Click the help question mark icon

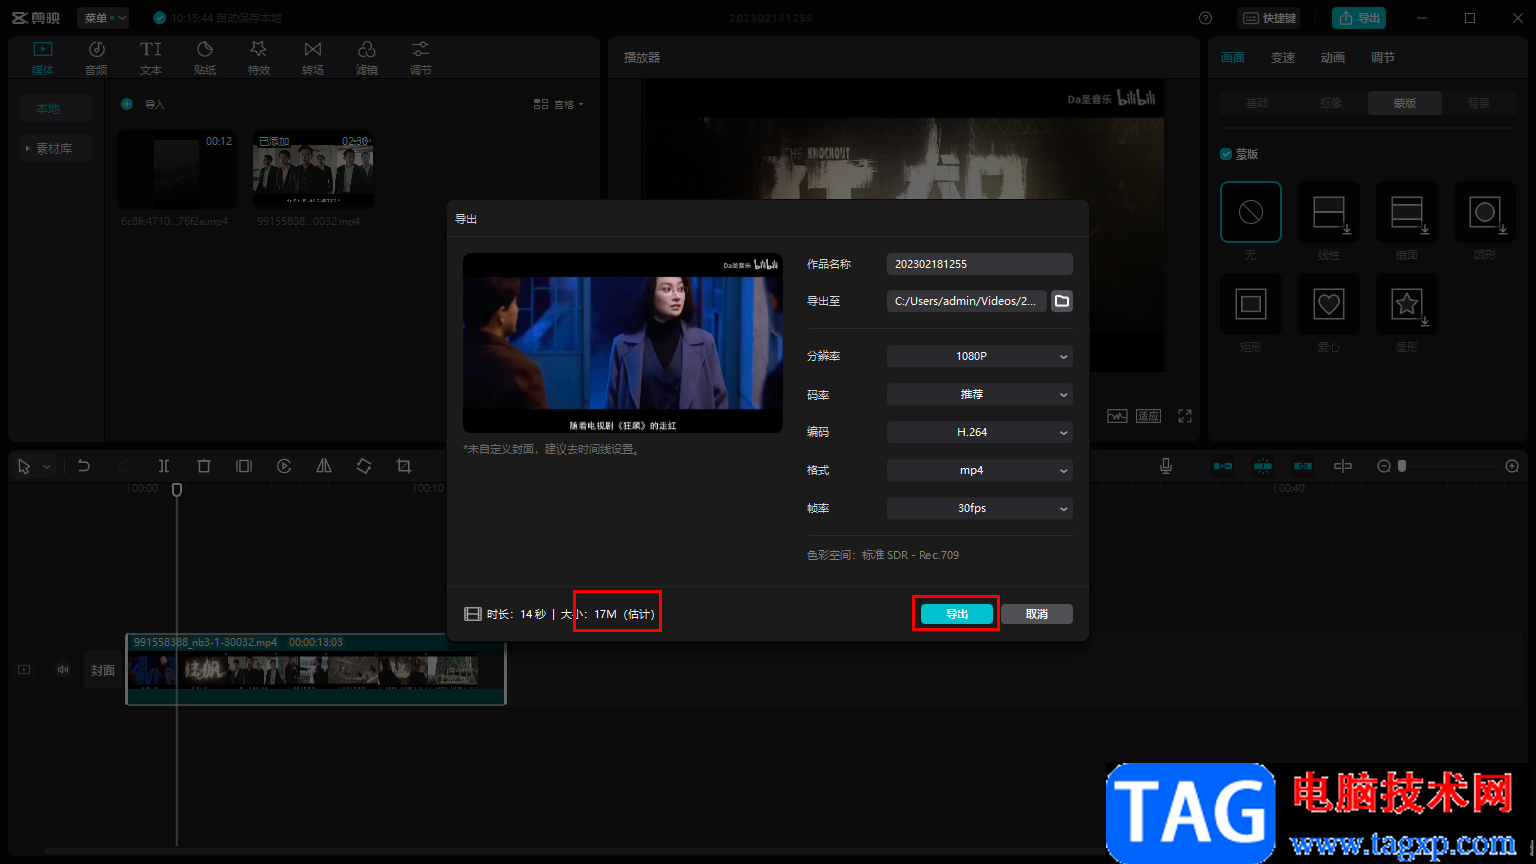click(1205, 18)
